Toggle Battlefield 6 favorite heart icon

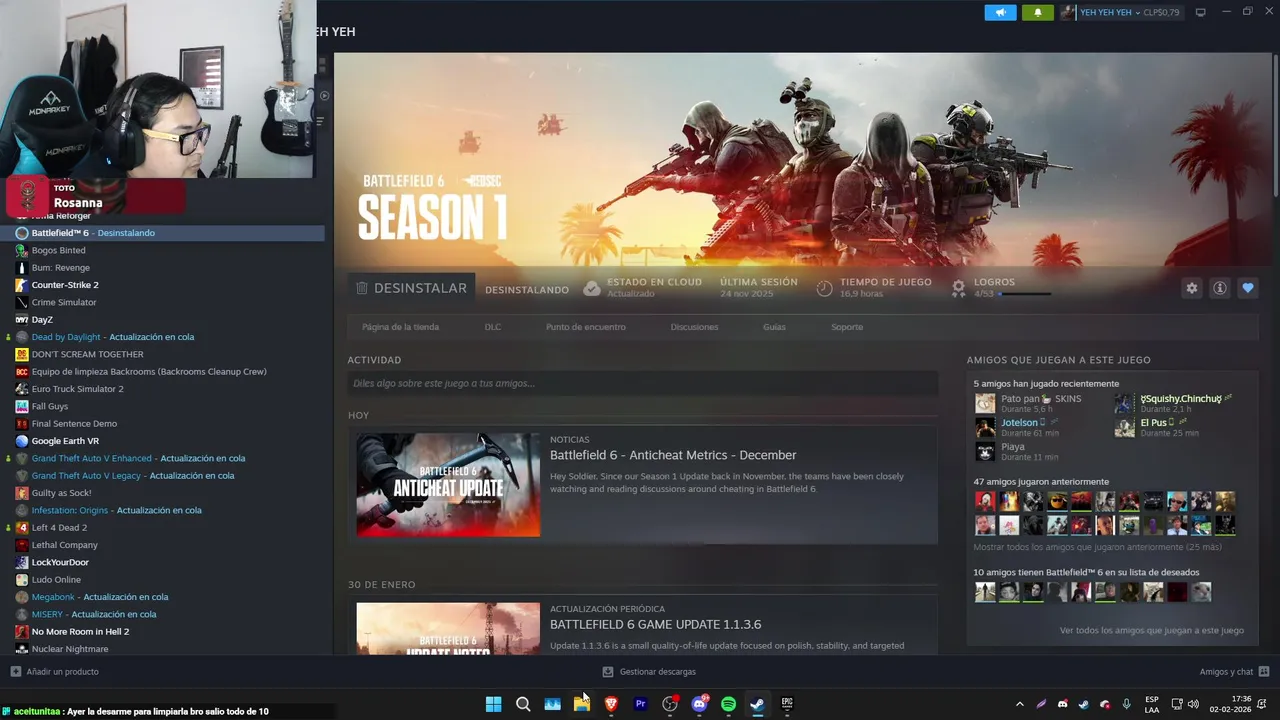tap(1247, 288)
